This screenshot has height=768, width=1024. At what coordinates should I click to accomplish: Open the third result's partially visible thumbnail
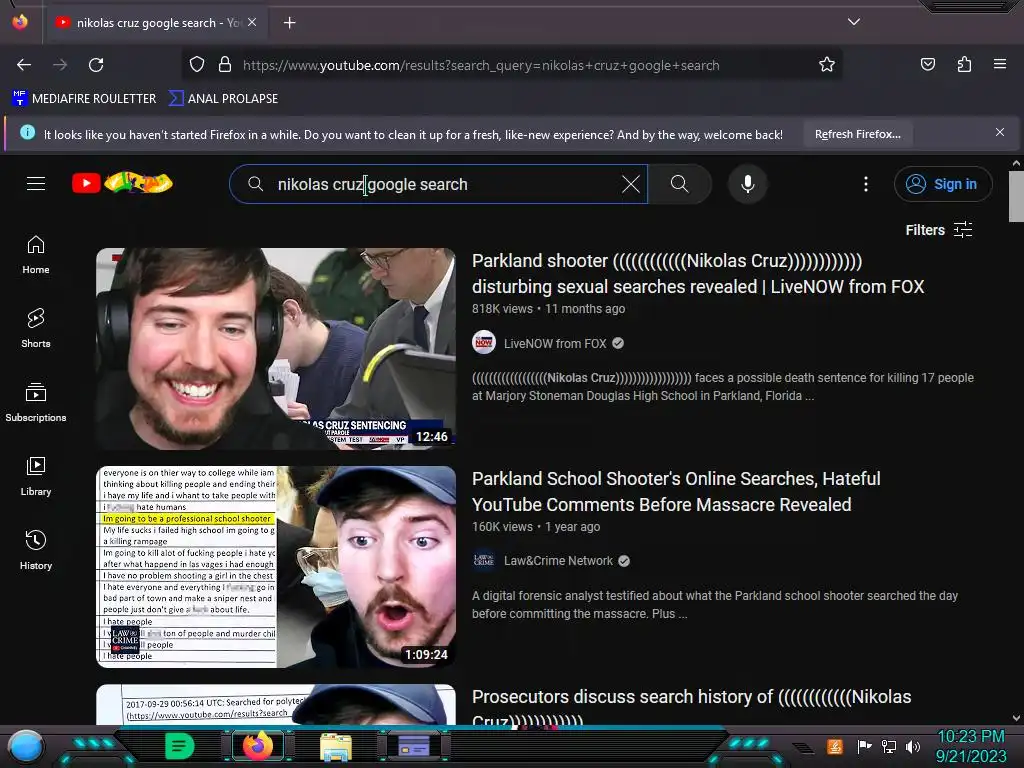coord(276,704)
